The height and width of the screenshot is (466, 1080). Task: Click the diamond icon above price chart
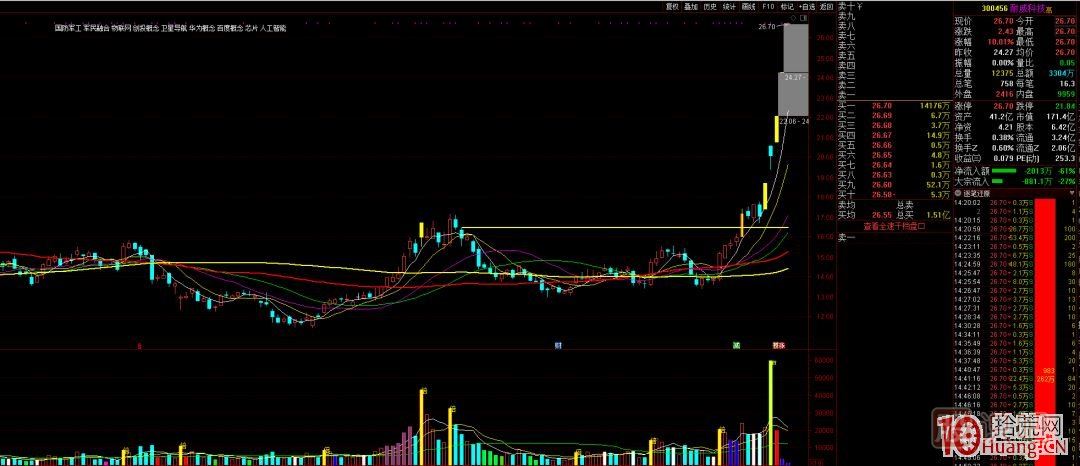click(792, 18)
